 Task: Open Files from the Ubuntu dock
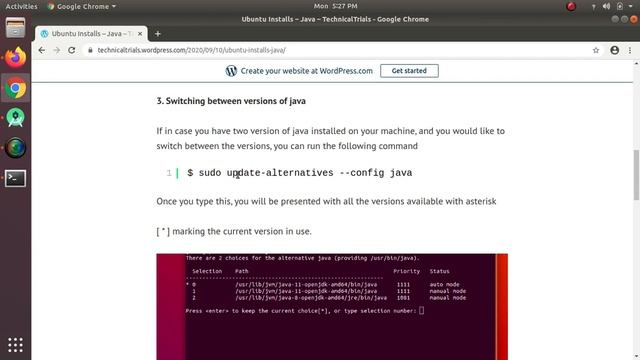click(16, 28)
